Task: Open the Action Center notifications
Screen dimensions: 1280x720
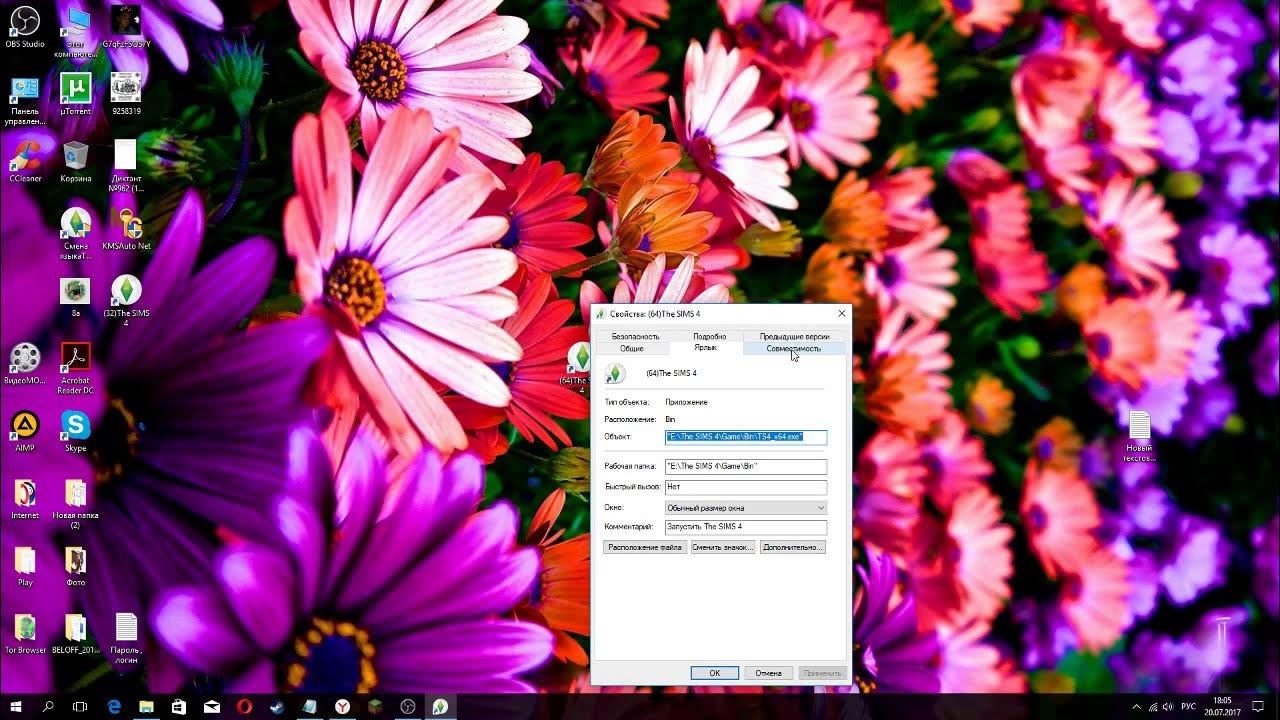Action: pyautogui.click(x=1259, y=707)
